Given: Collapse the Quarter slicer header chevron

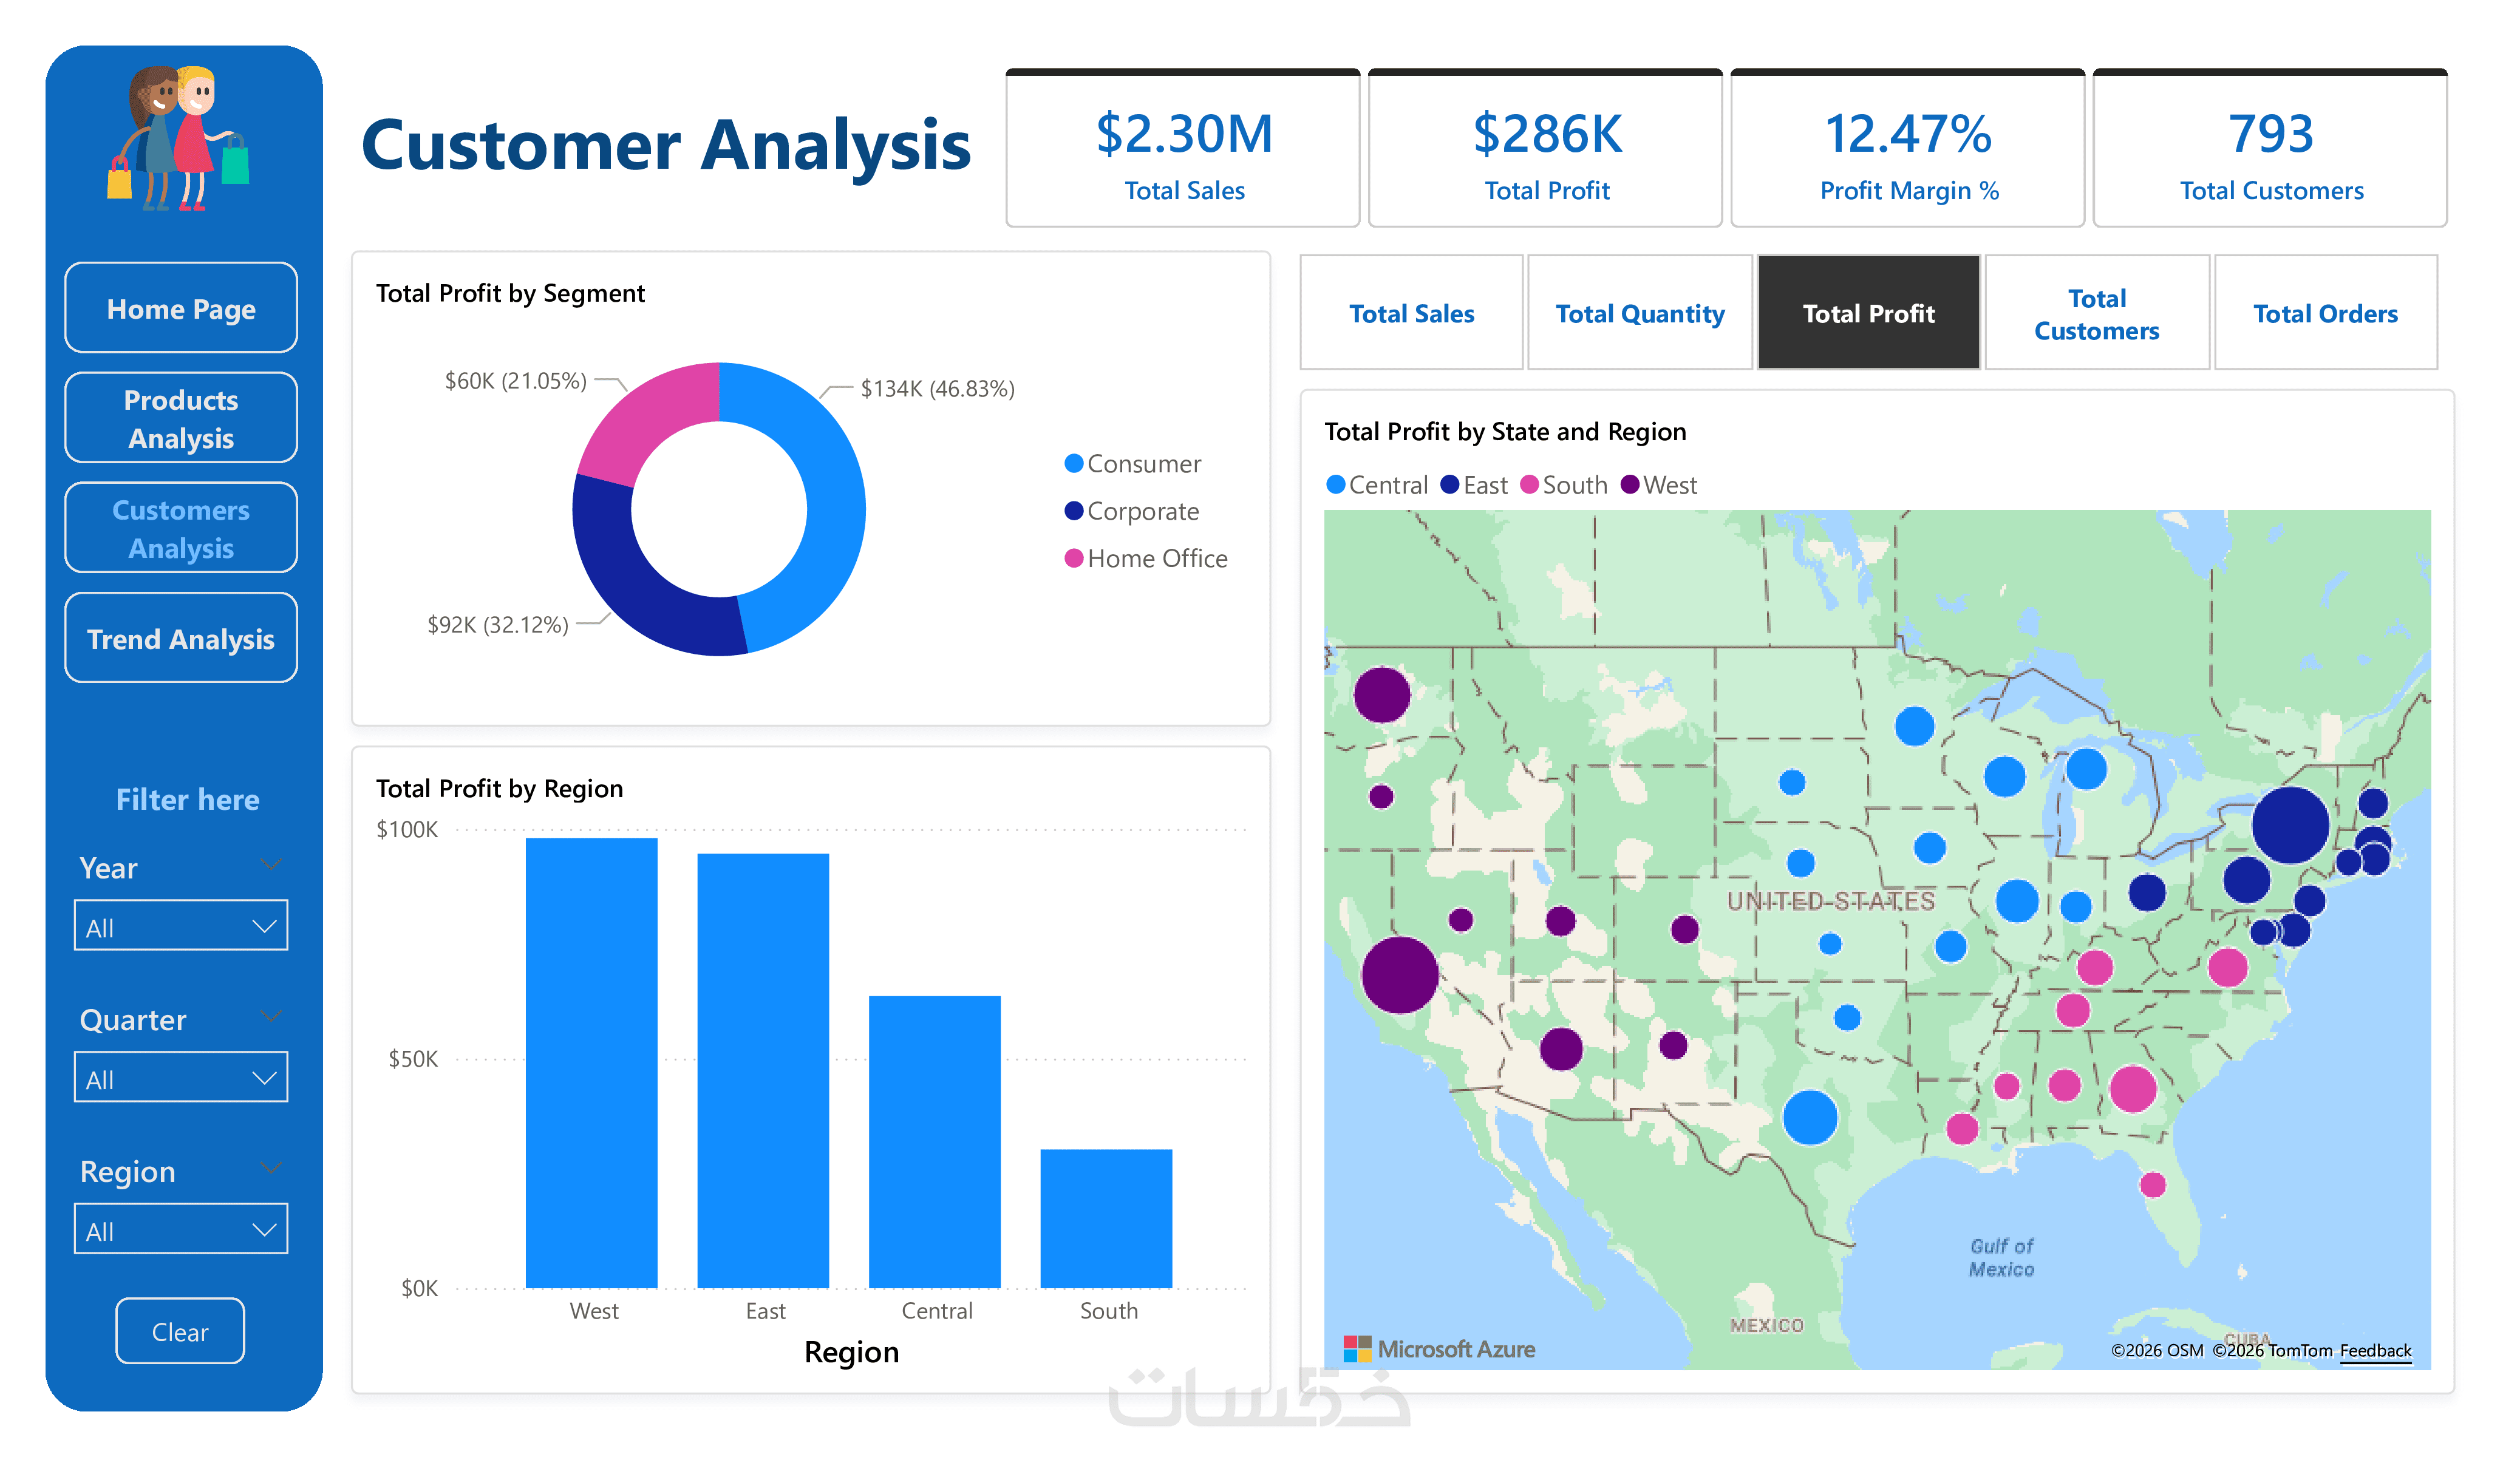Looking at the screenshot, I should (270, 1017).
